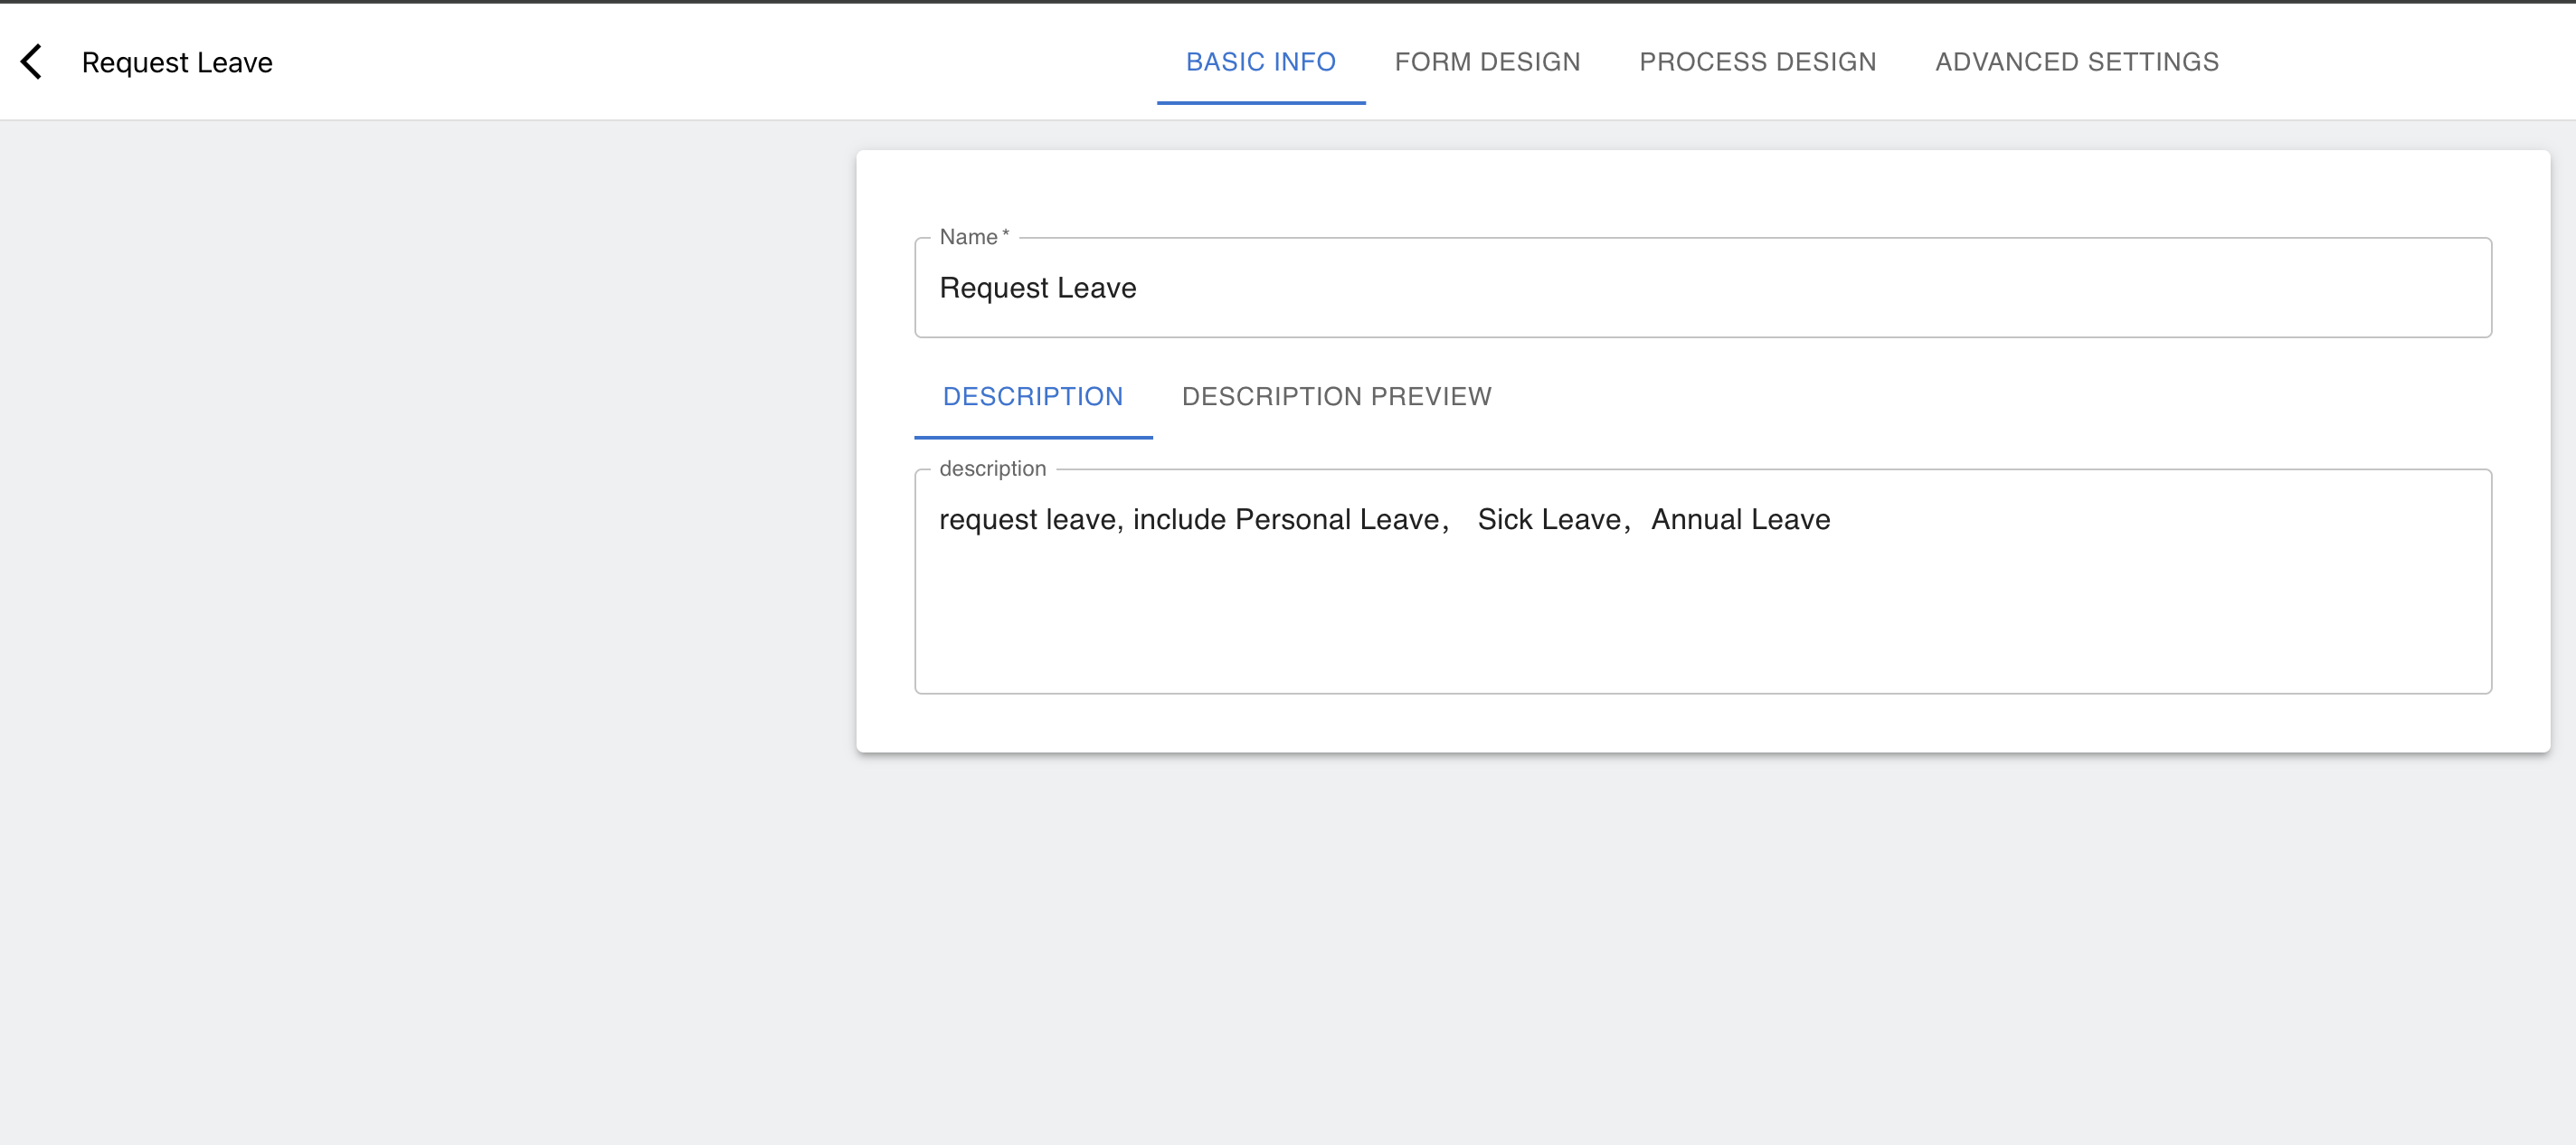
Task: Click the Name input field
Action: point(1702,288)
